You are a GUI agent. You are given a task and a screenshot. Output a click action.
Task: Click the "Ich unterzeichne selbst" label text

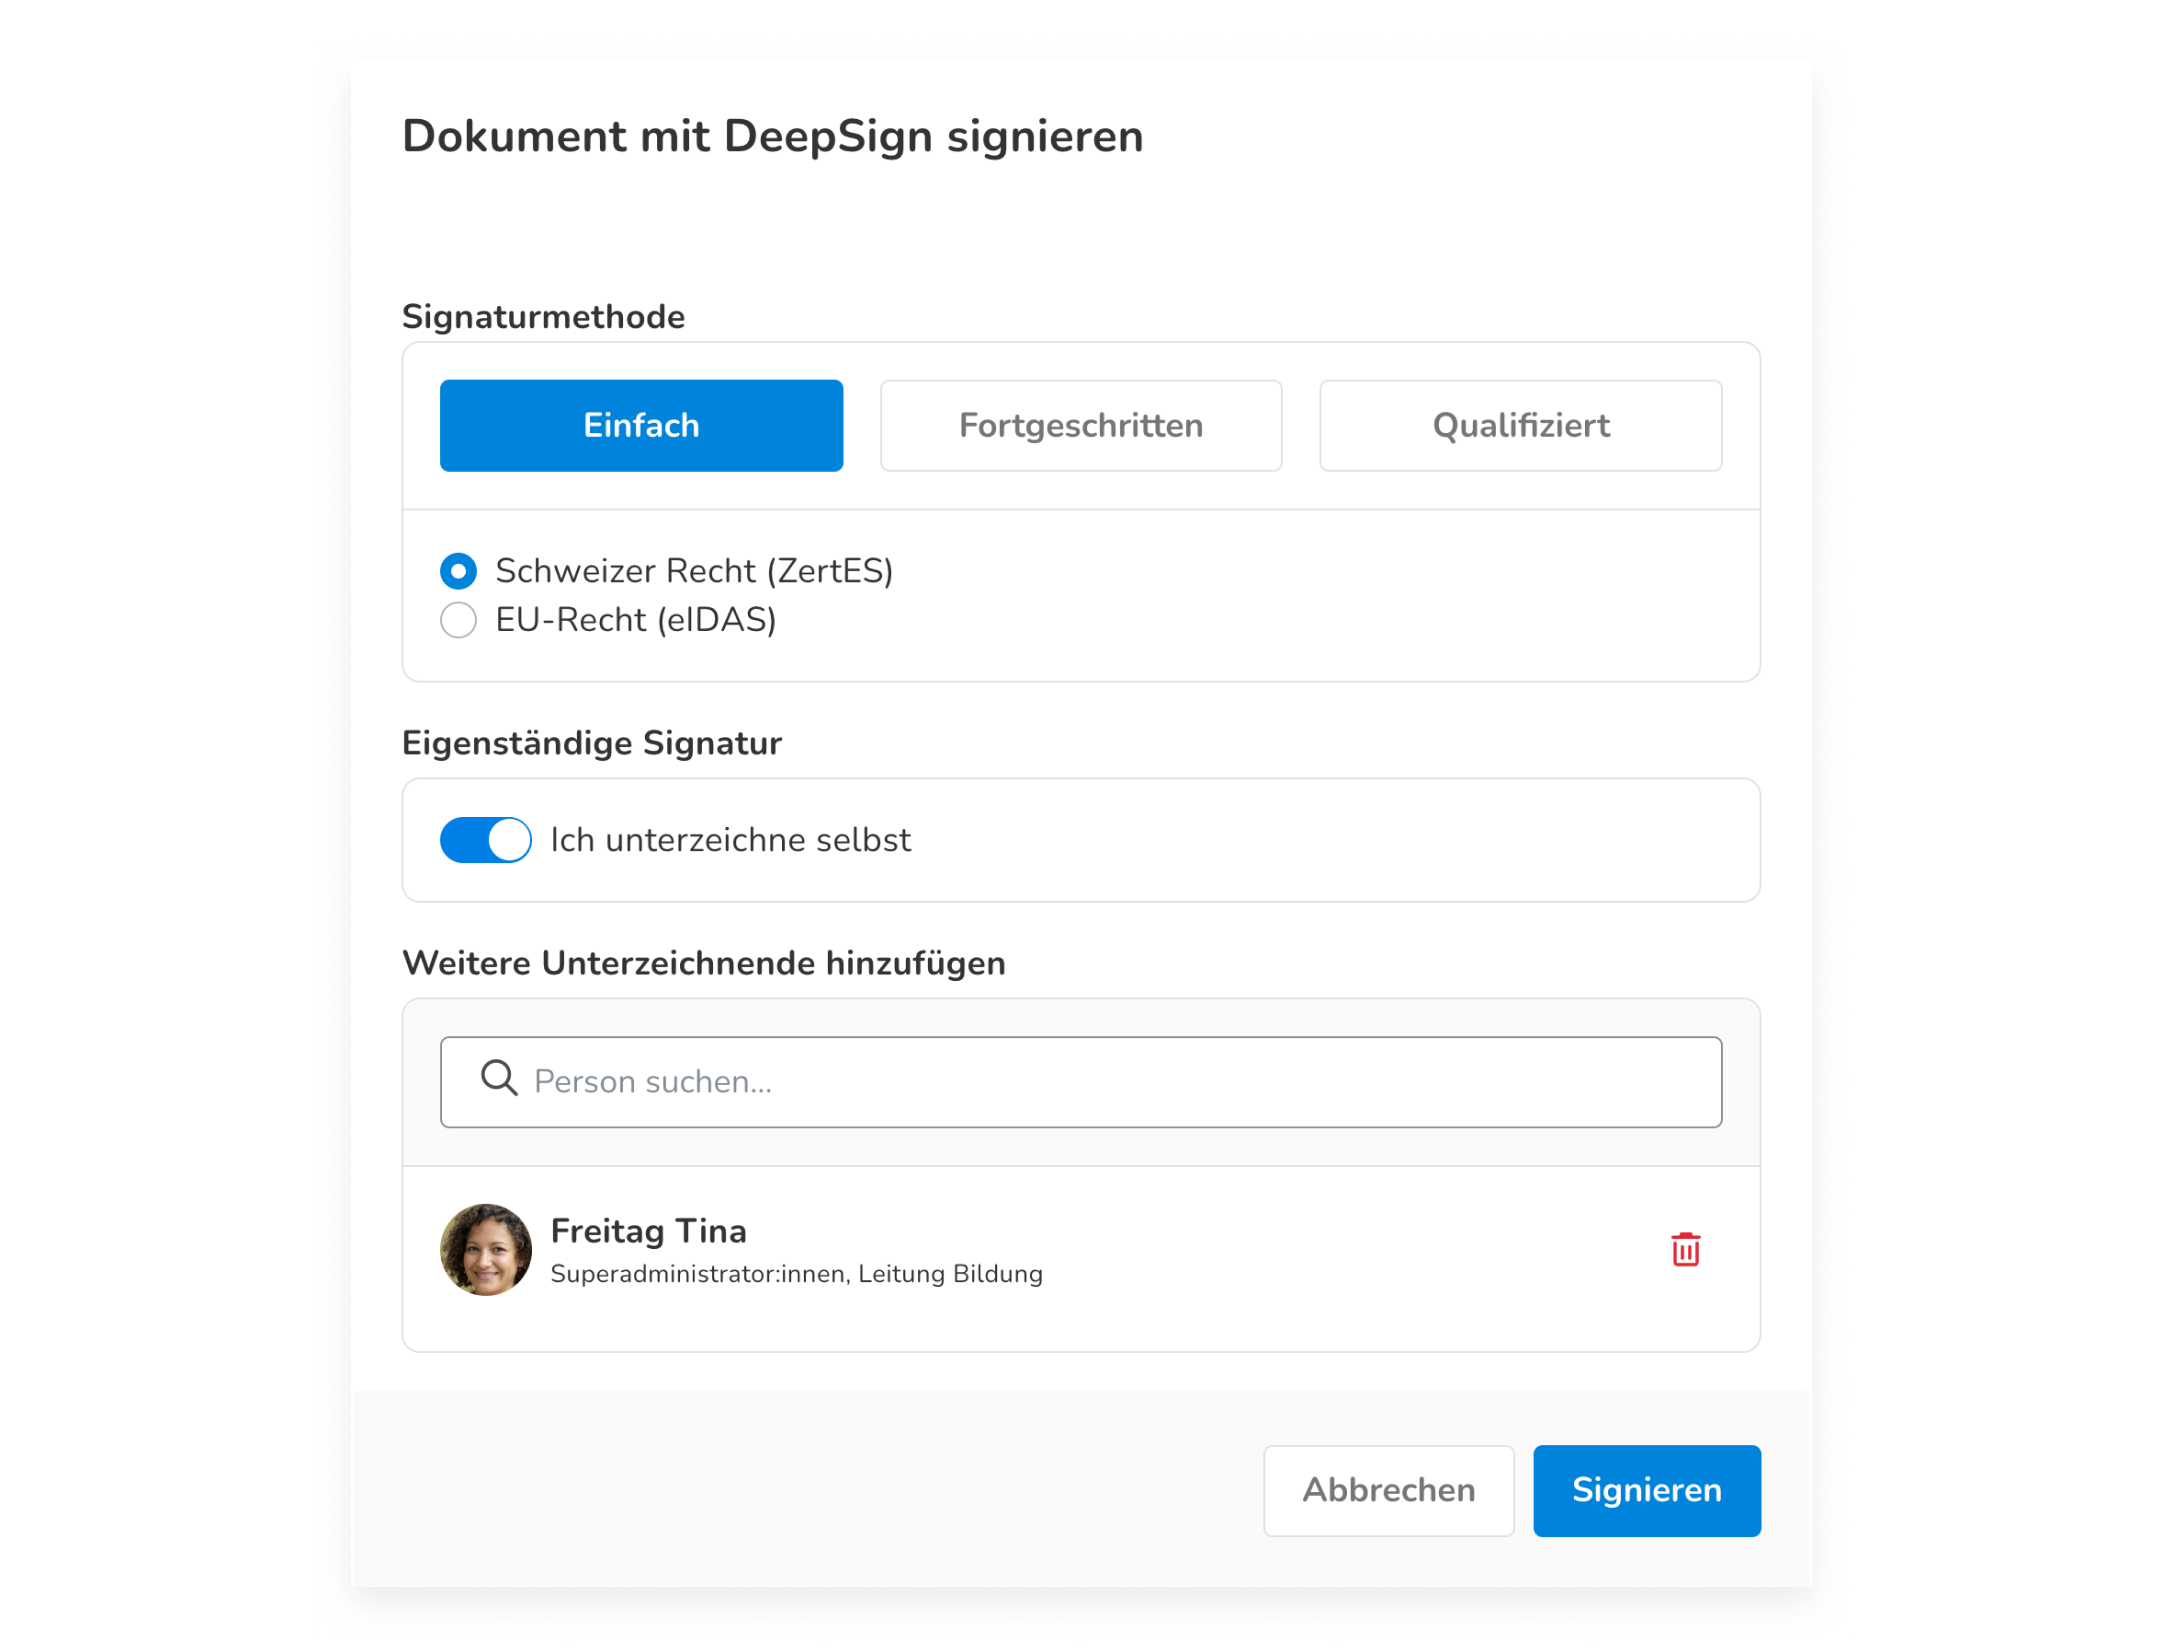730,840
